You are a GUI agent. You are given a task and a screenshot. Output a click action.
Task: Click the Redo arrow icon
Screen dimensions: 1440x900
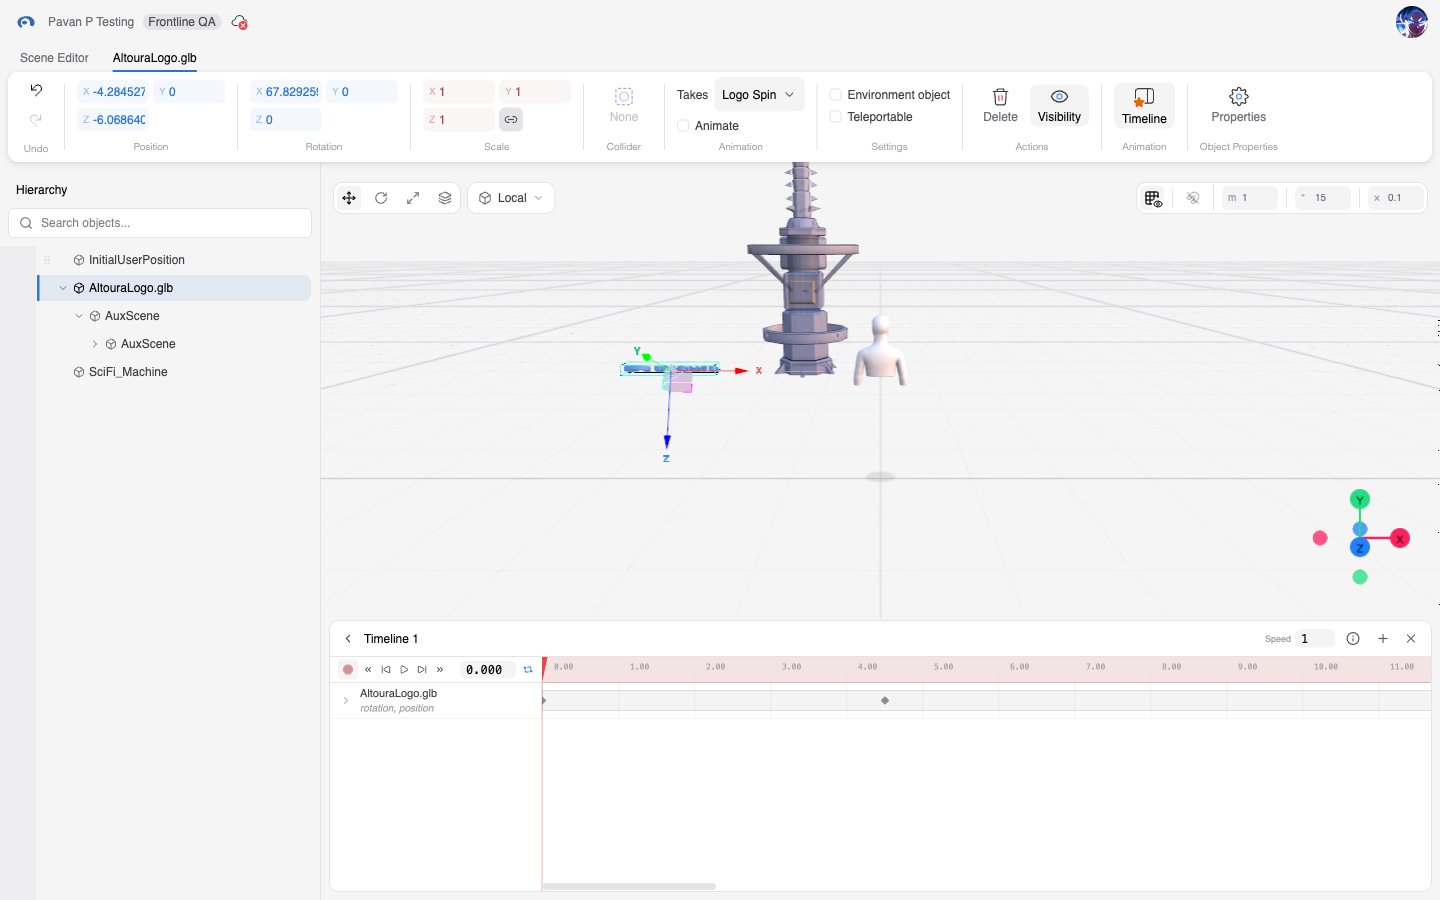pos(36,119)
